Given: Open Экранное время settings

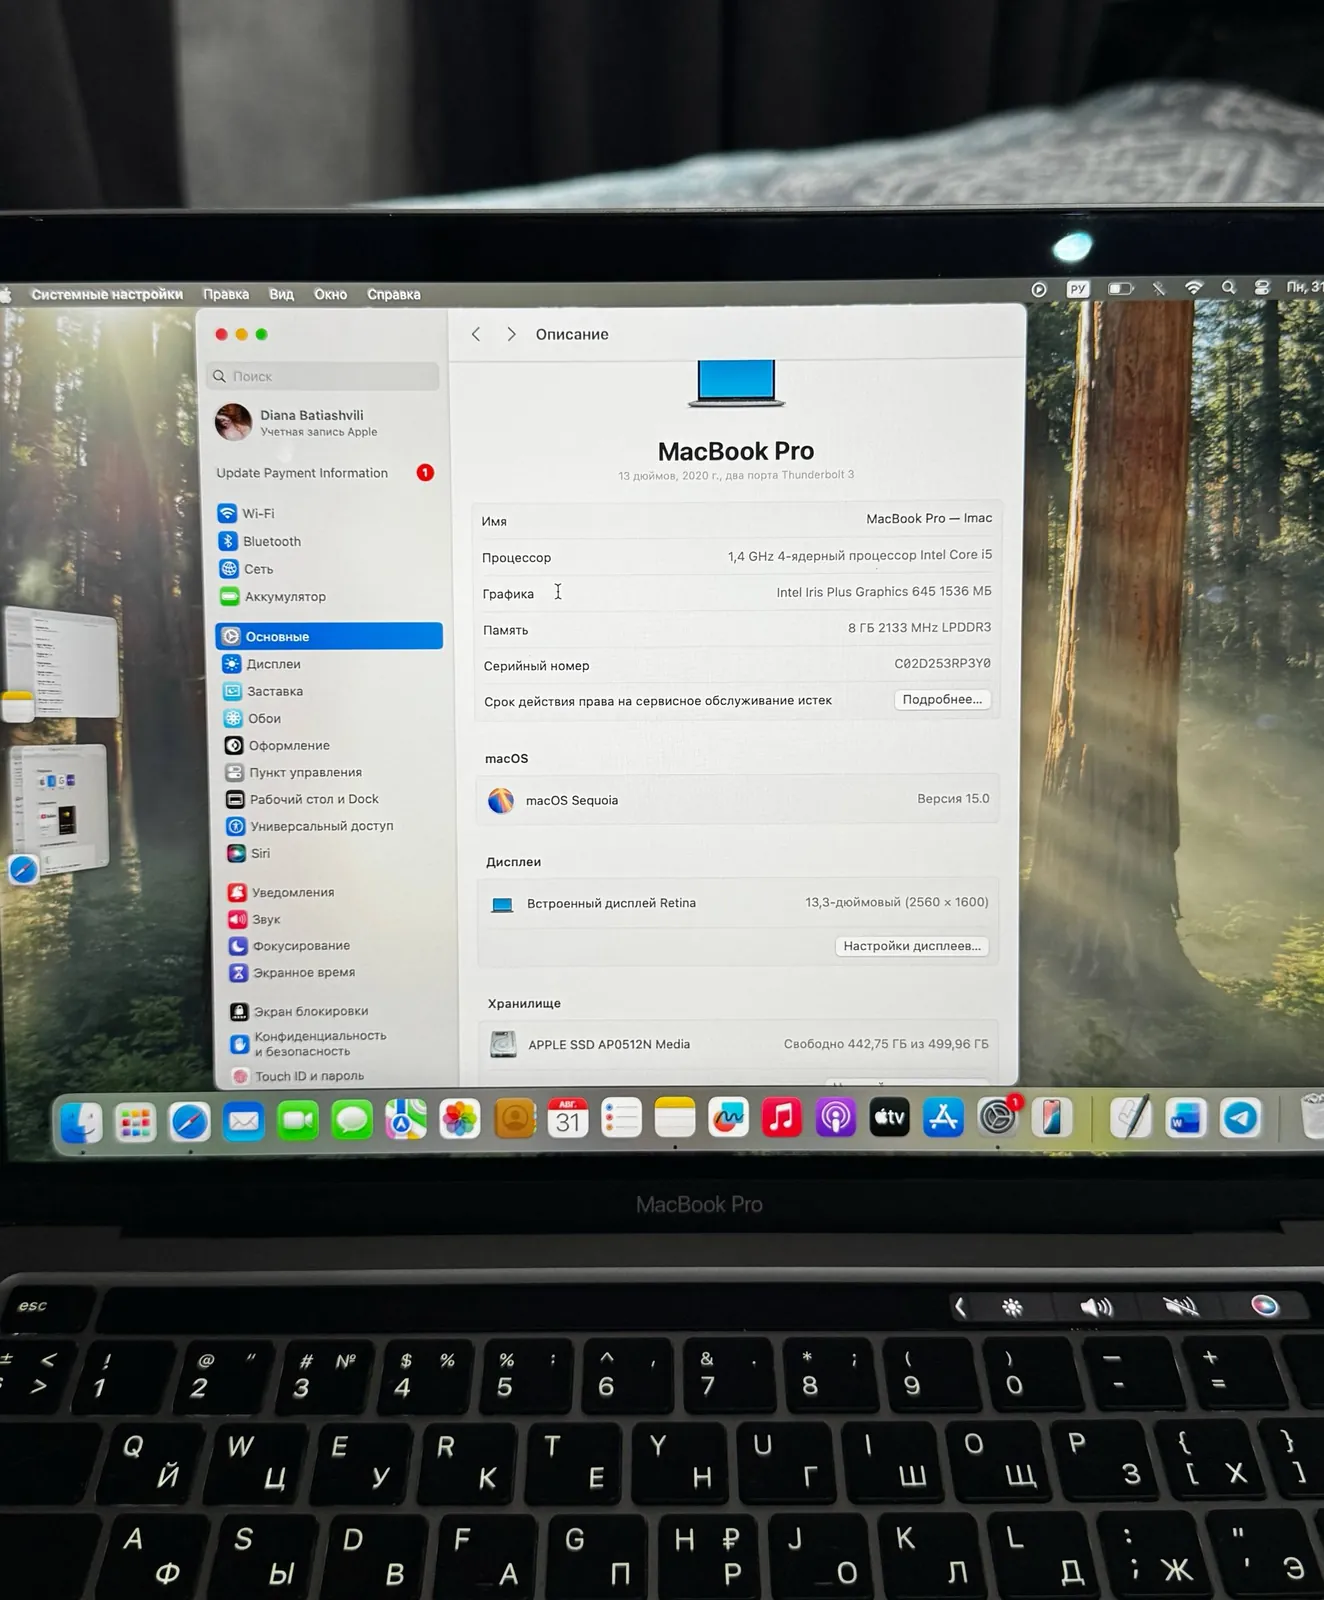Looking at the screenshot, I should click(x=293, y=972).
